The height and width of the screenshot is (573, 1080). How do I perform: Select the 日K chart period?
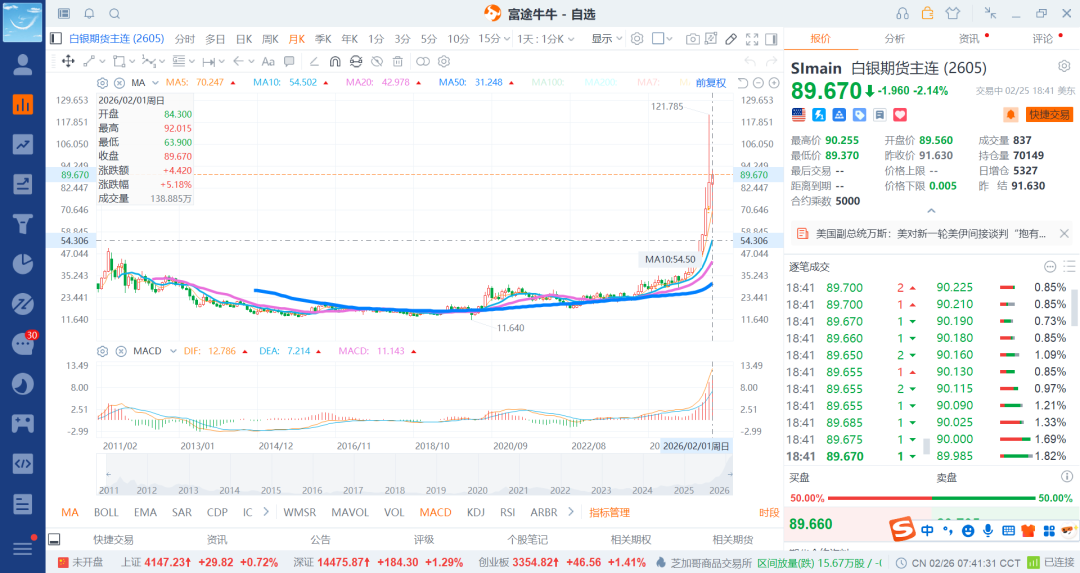(244, 39)
